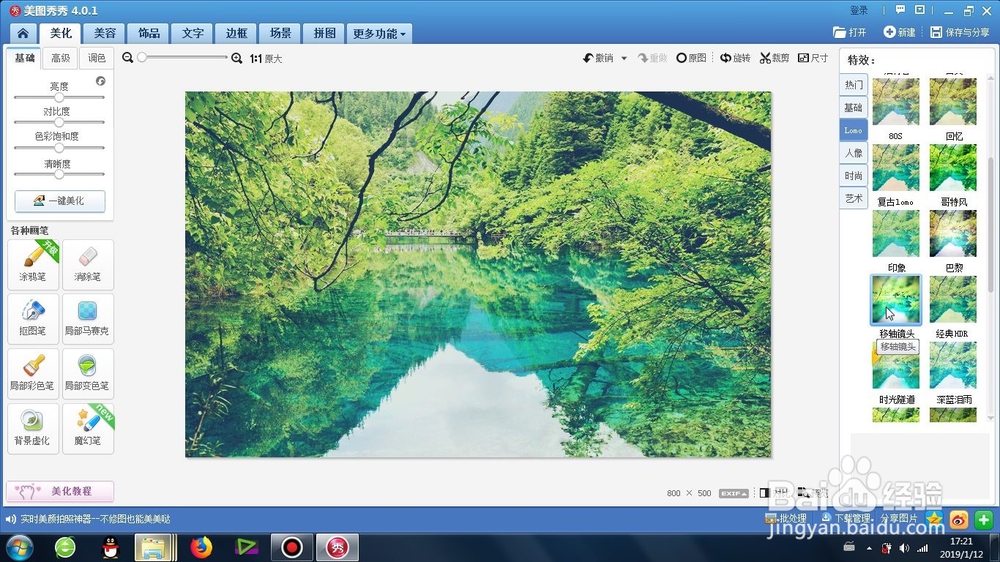
Task: Select the 局部变色笔 recolor pen
Action: (88, 373)
